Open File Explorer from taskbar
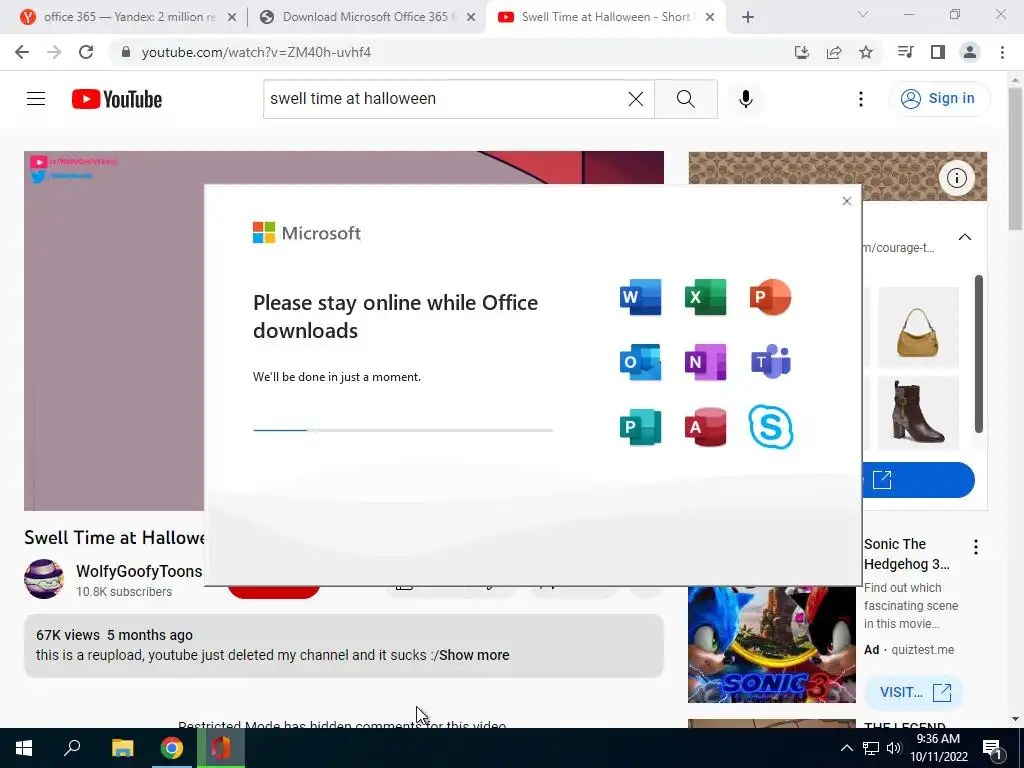 pyautogui.click(x=122, y=748)
